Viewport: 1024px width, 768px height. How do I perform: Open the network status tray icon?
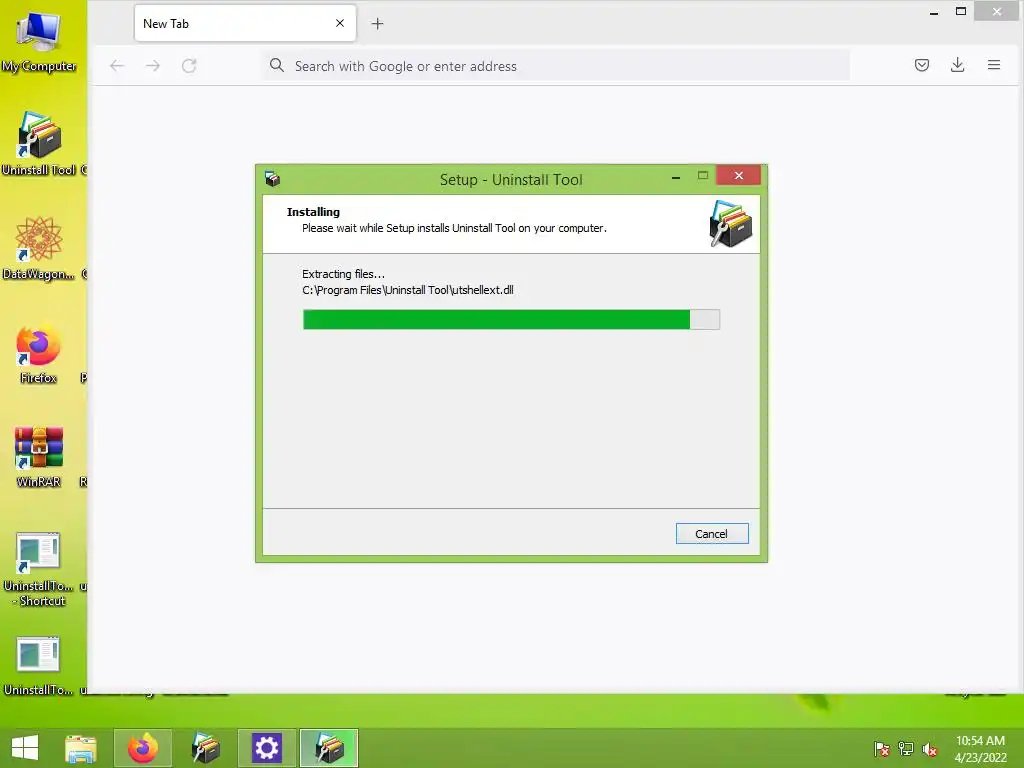click(x=906, y=749)
